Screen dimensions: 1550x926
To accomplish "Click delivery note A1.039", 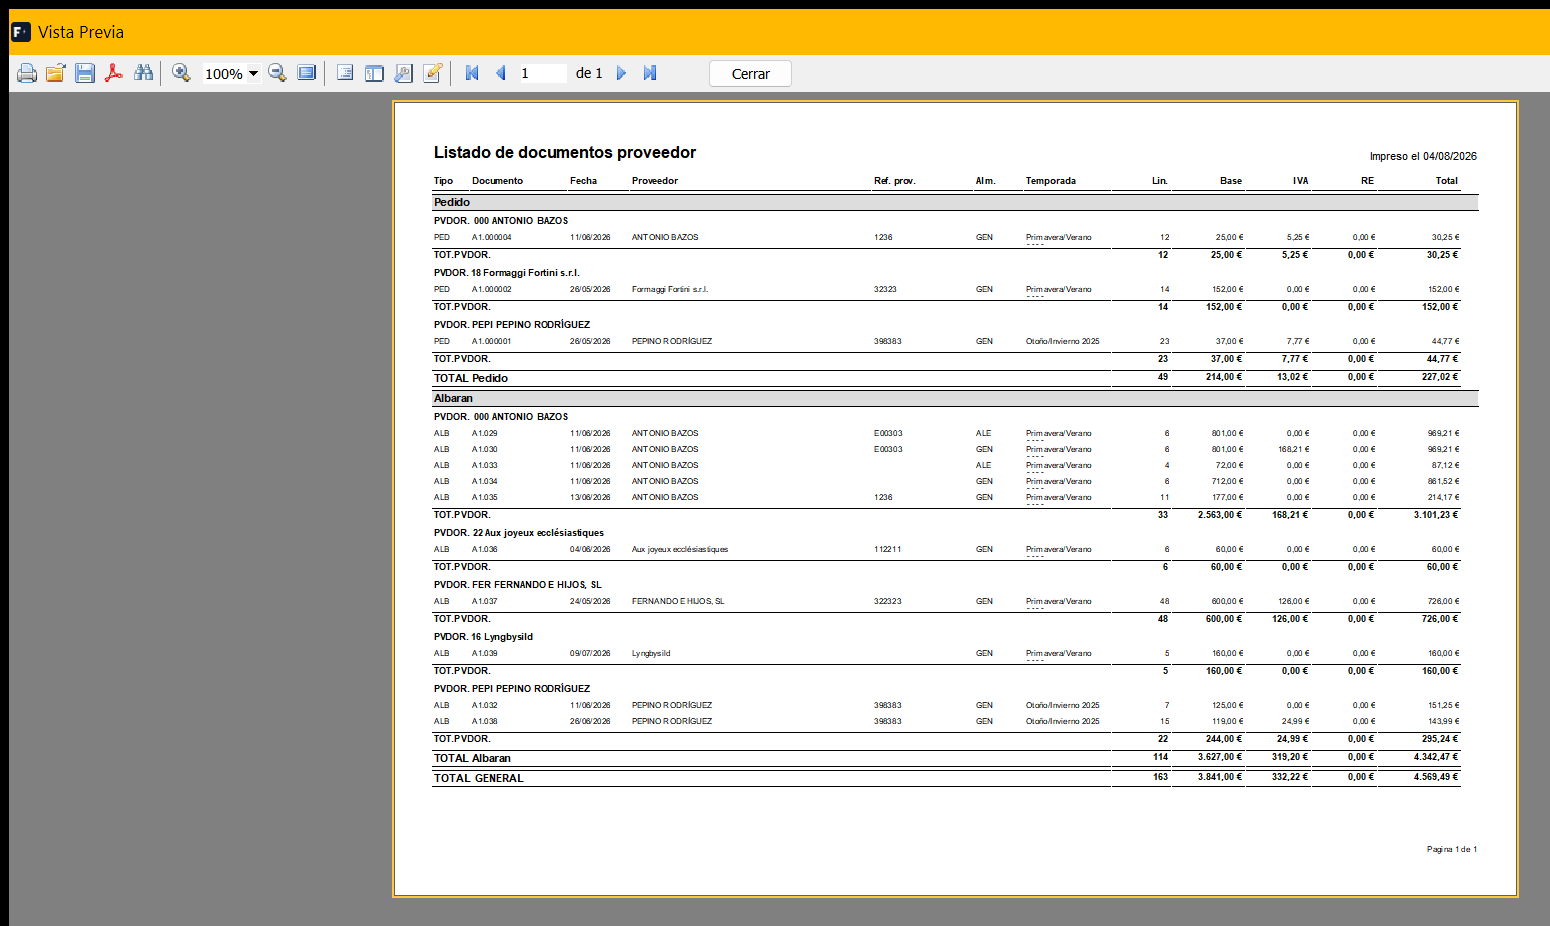I will pyautogui.click(x=485, y=653).
